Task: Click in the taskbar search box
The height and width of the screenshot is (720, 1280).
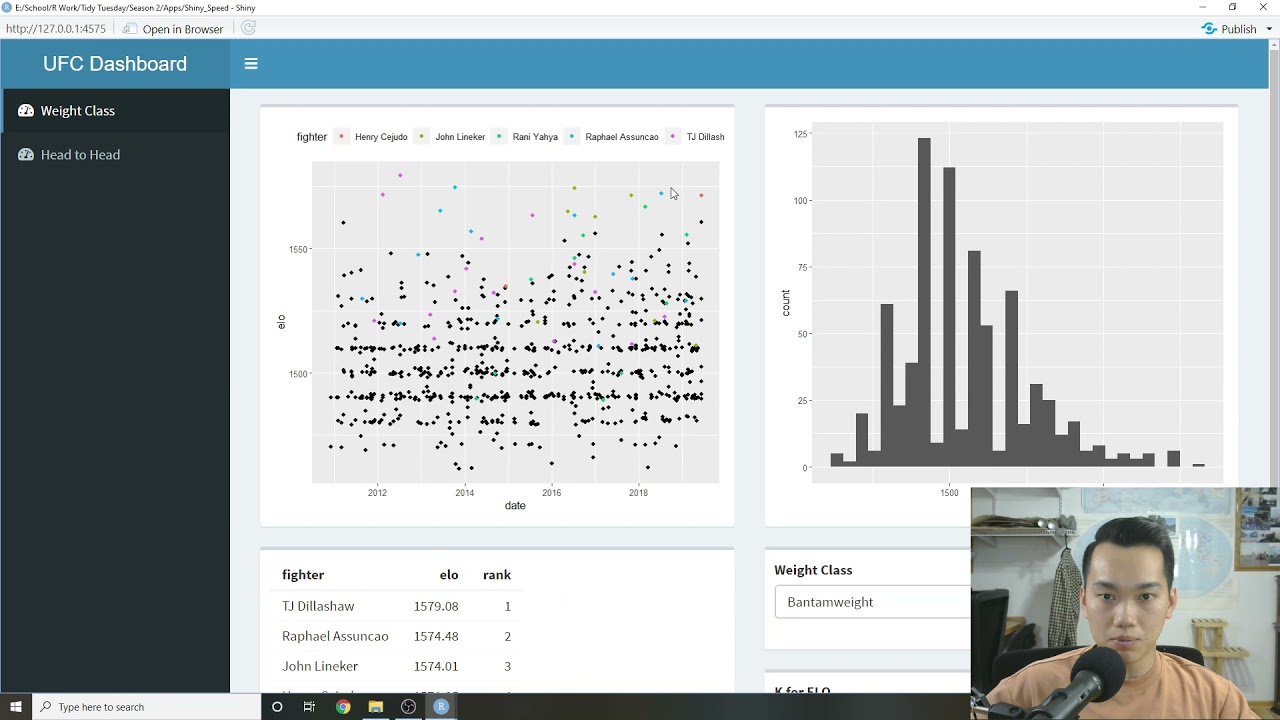Action: tap(147, 707)
